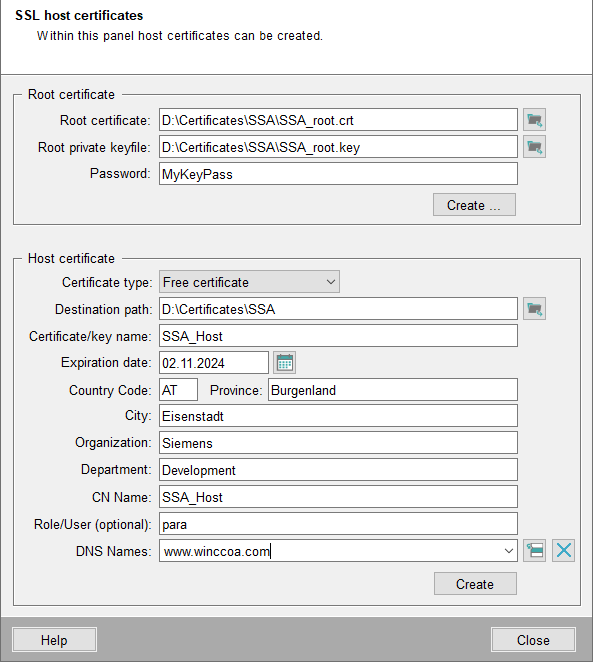Click into the Certificate/key name field
Image resolution: width=593 pixels, height=662 pixels.
pyautogui.click(x=338, y=336)
